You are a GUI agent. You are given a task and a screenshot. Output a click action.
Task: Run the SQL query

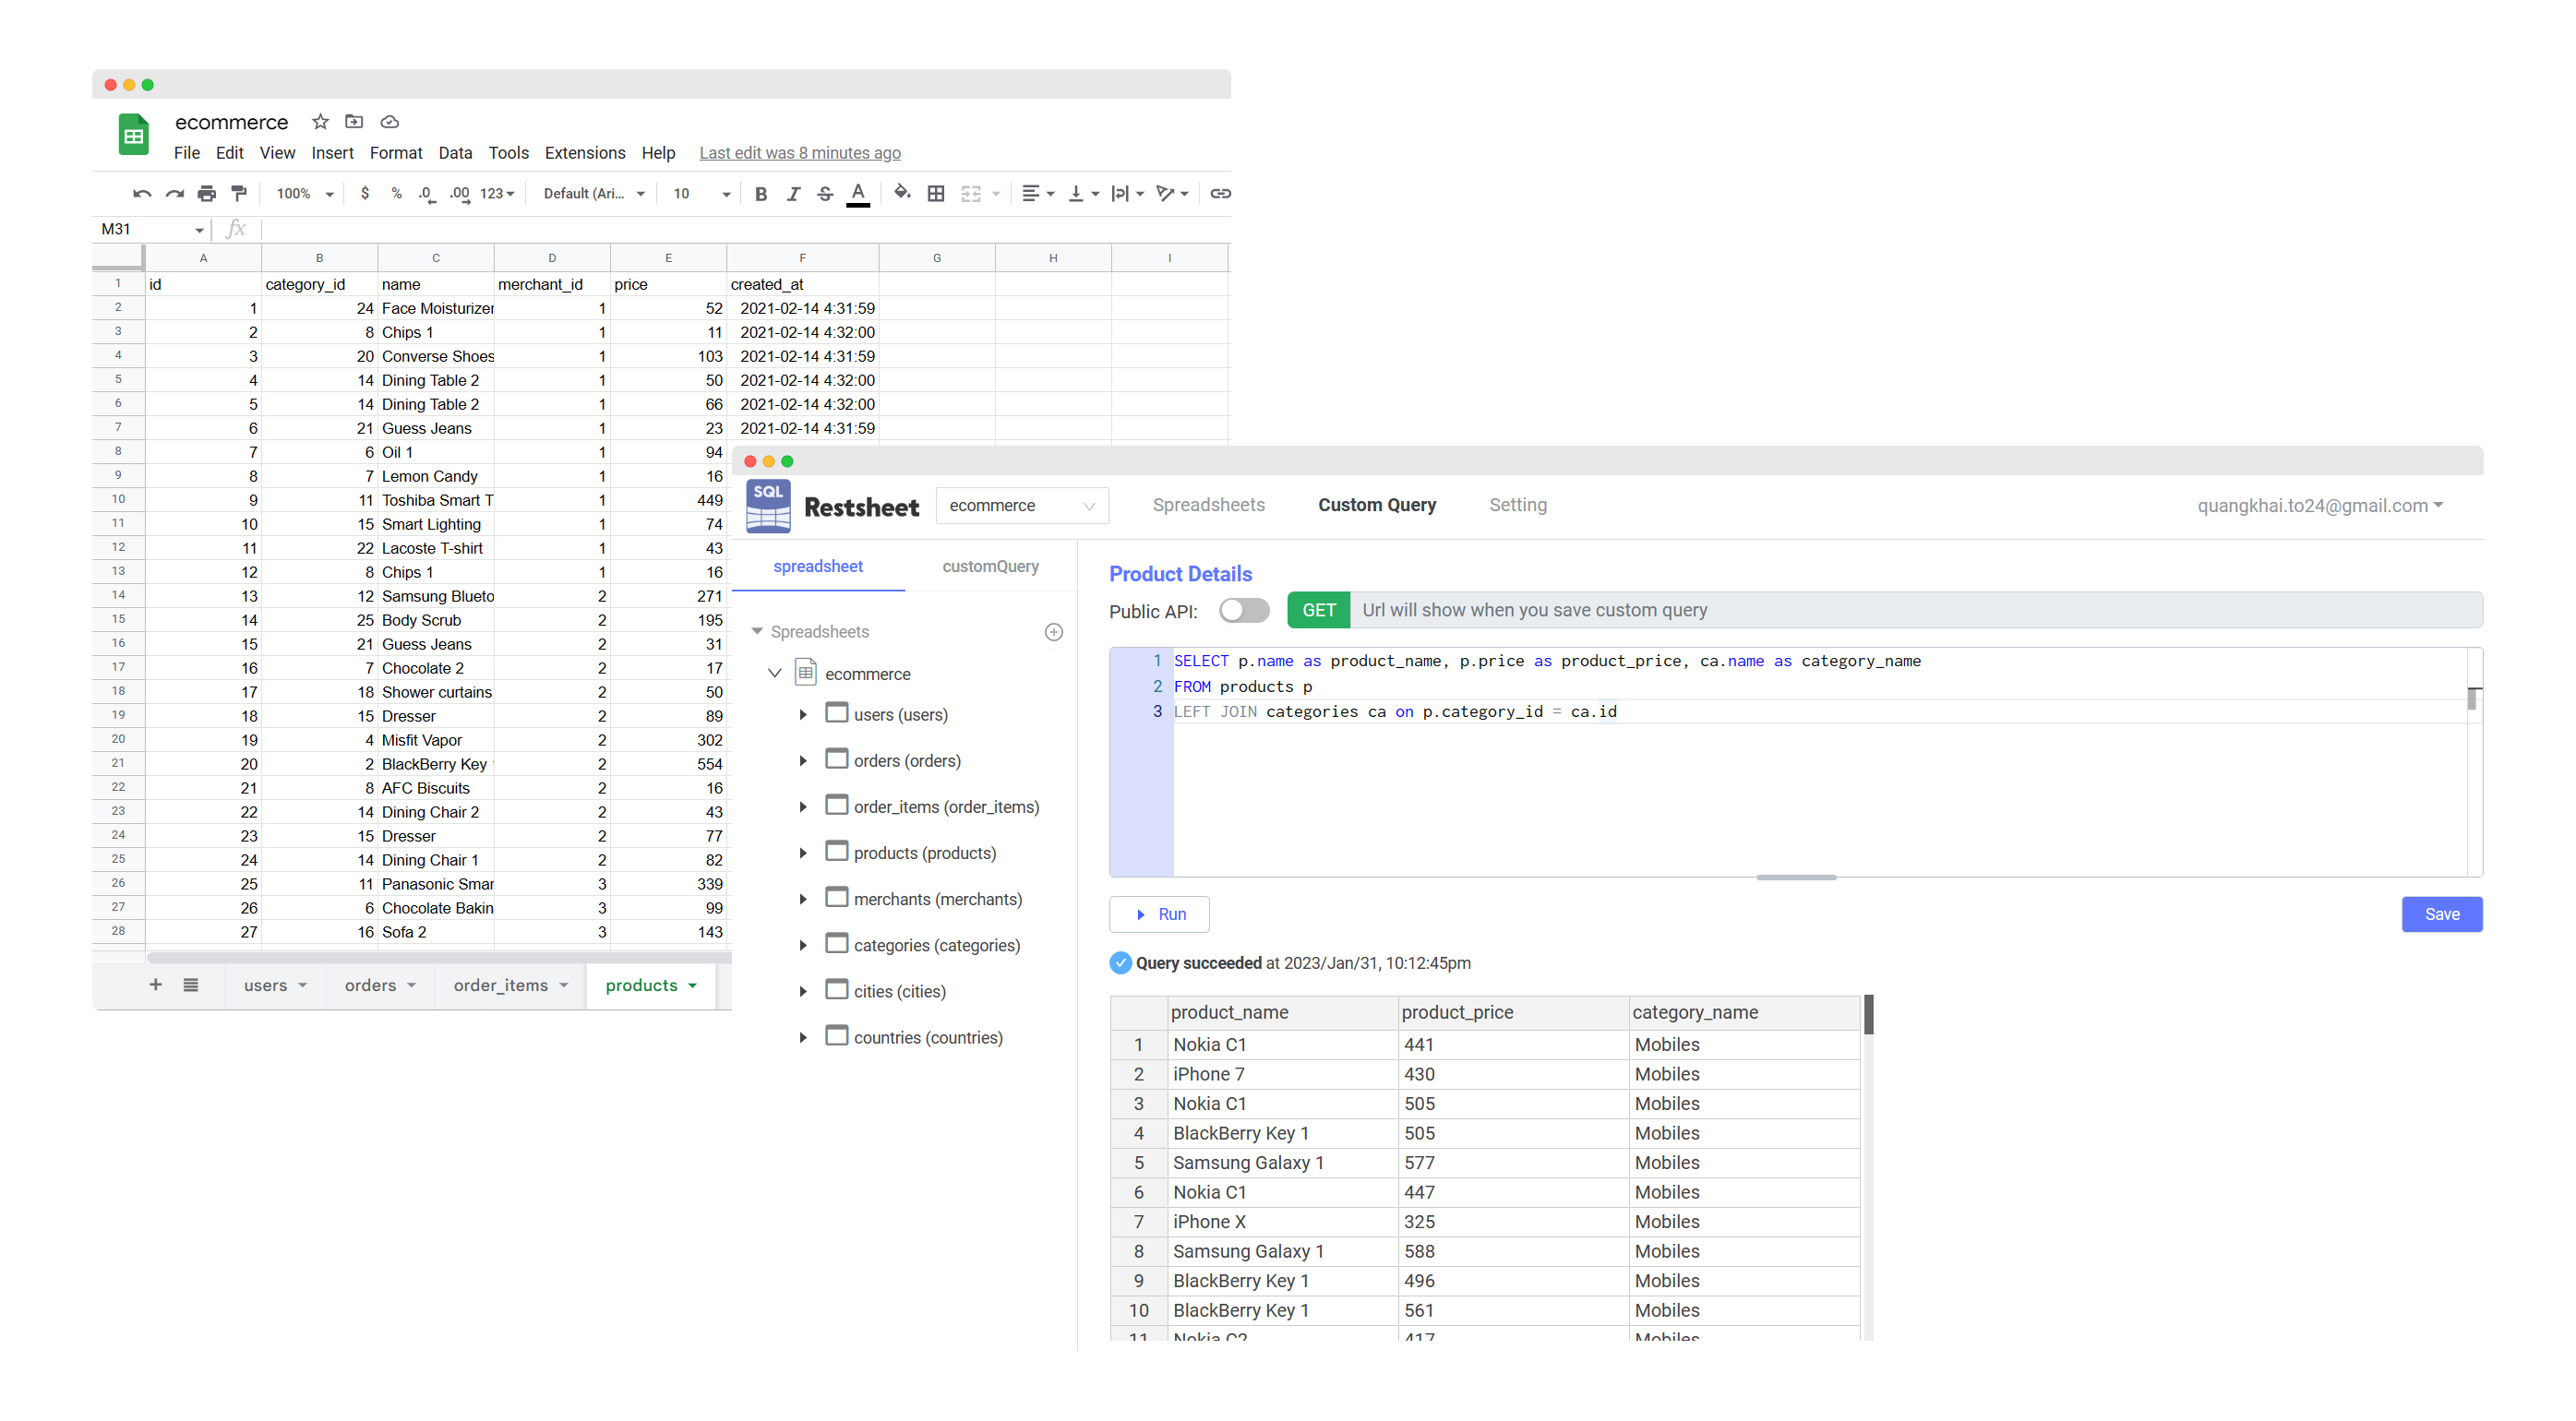pyautogui.click(x=1159, y=914)
